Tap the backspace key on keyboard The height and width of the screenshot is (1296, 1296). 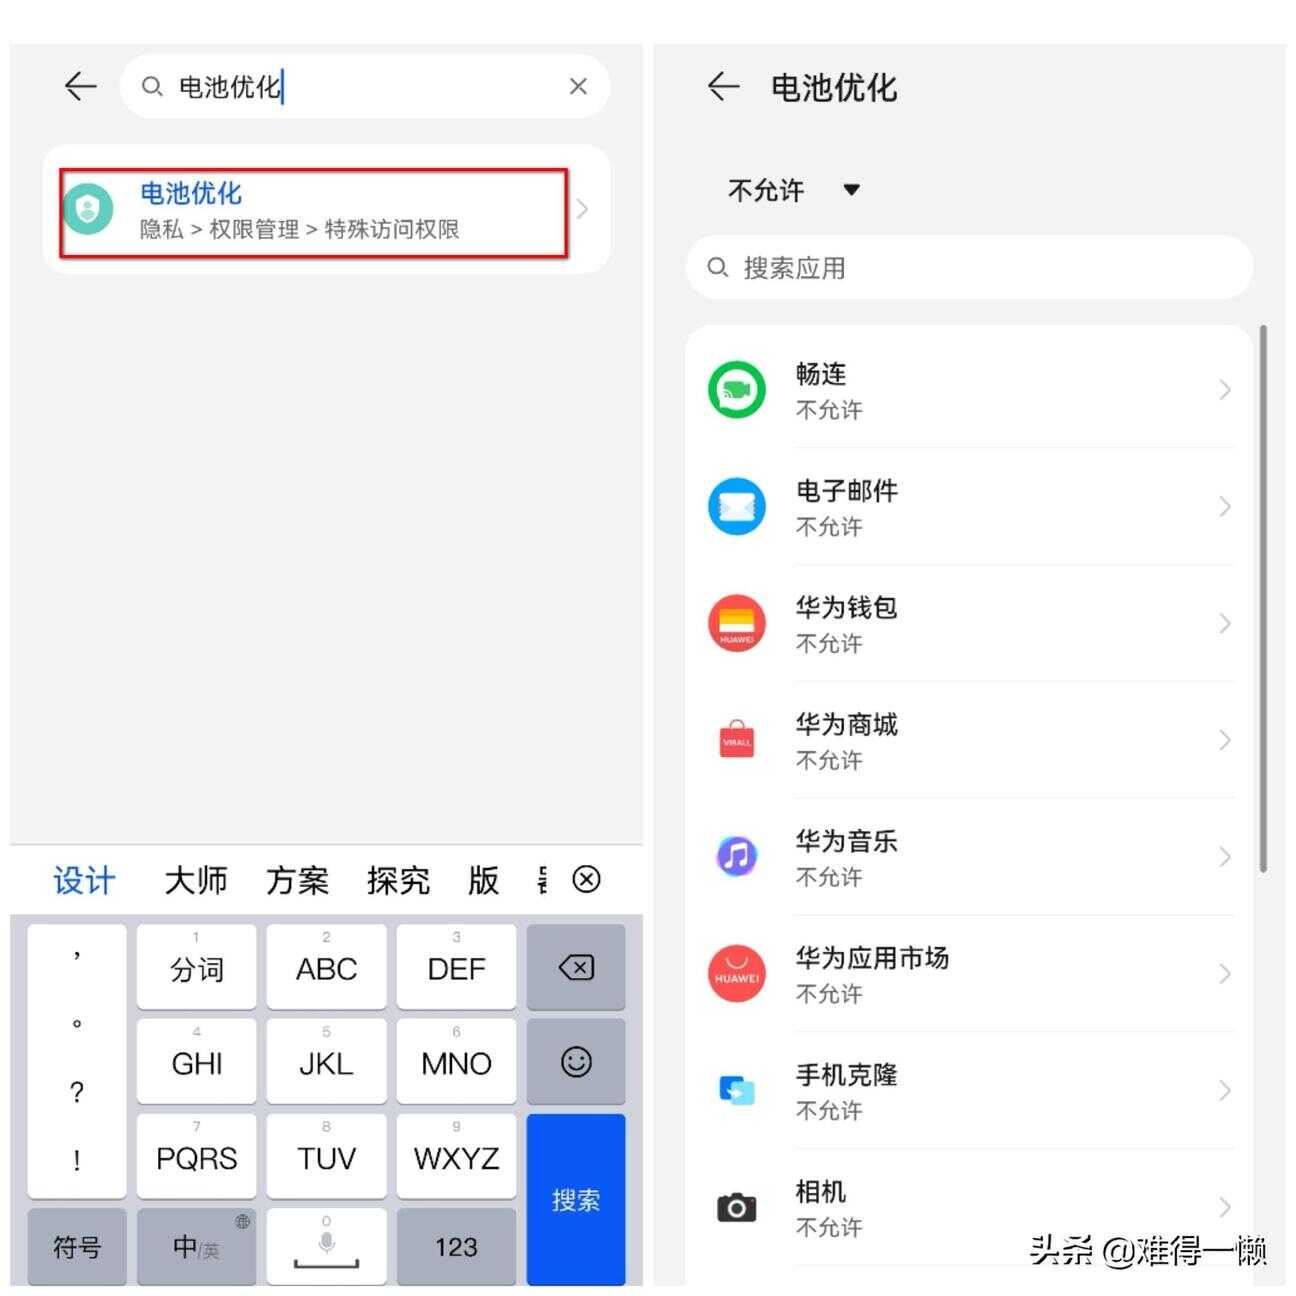click(x=576, y=967)
